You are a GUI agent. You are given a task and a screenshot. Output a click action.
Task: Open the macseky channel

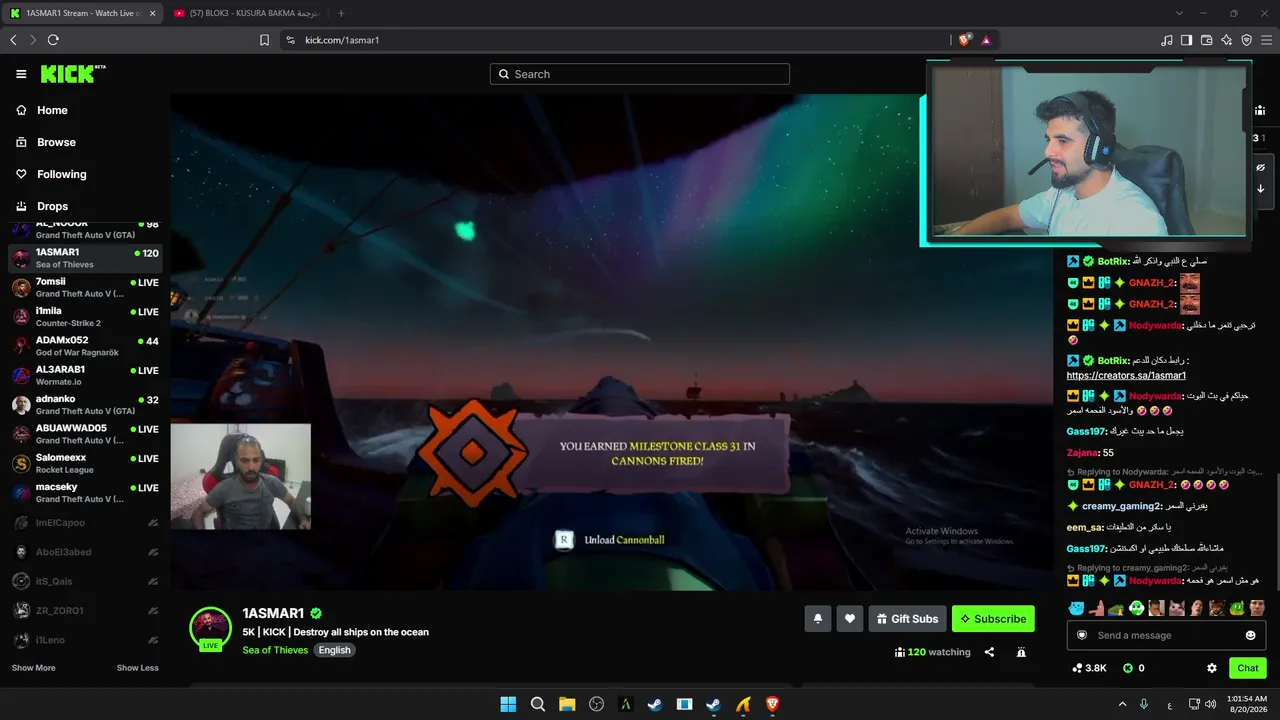tap(85, 492)
